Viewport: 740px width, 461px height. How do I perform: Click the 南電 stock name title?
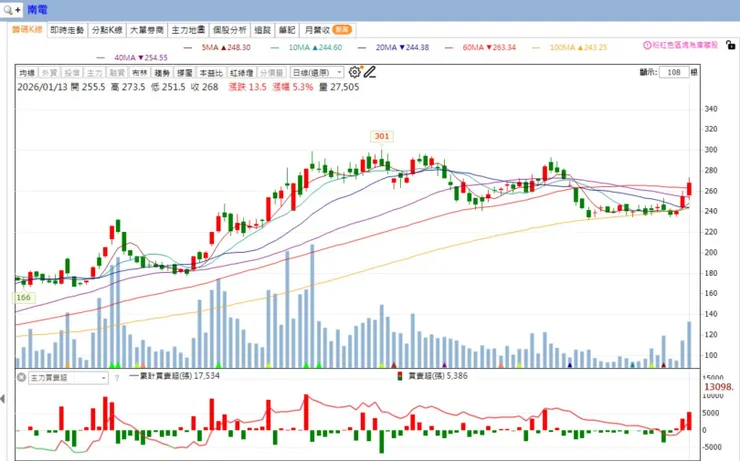[37, 9]
